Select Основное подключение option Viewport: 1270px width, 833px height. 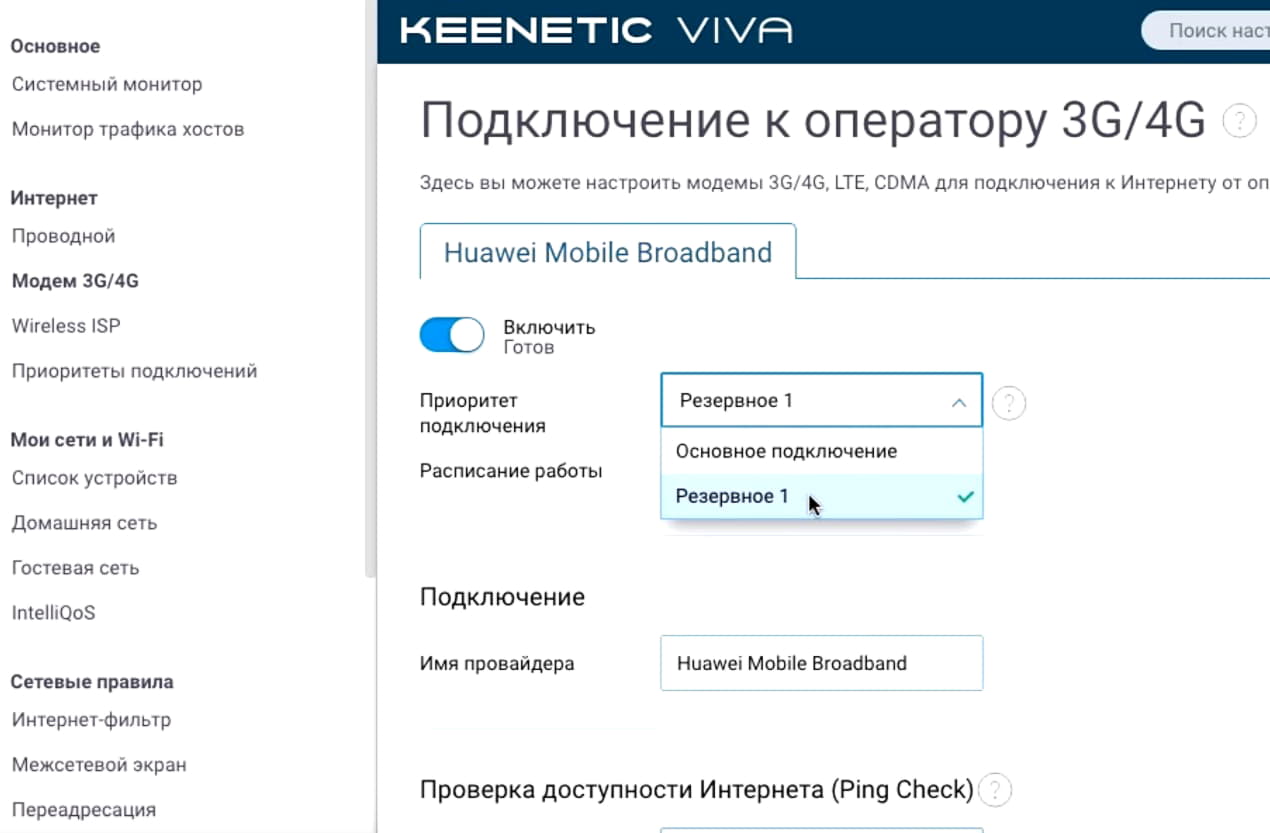786,451
